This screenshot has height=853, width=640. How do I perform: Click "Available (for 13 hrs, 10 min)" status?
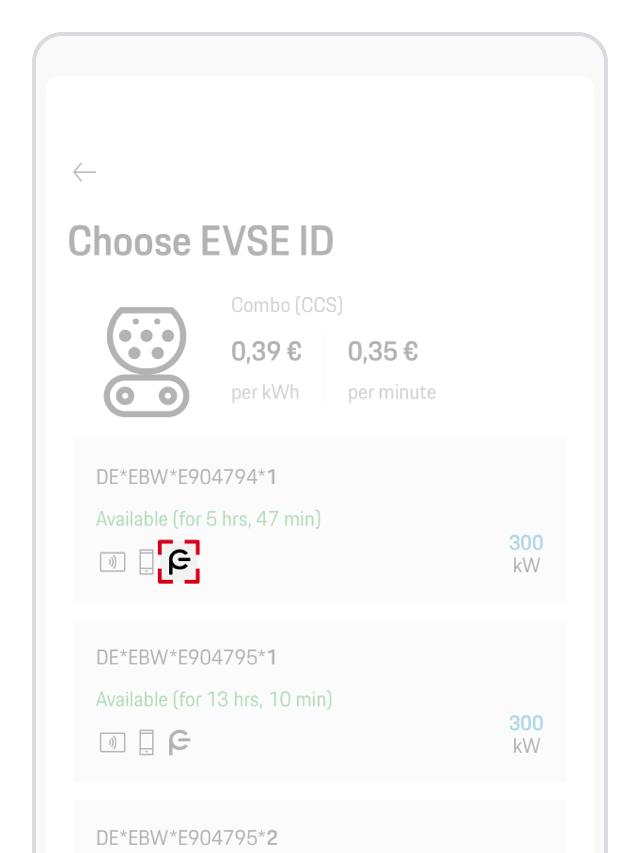[214, 699]
